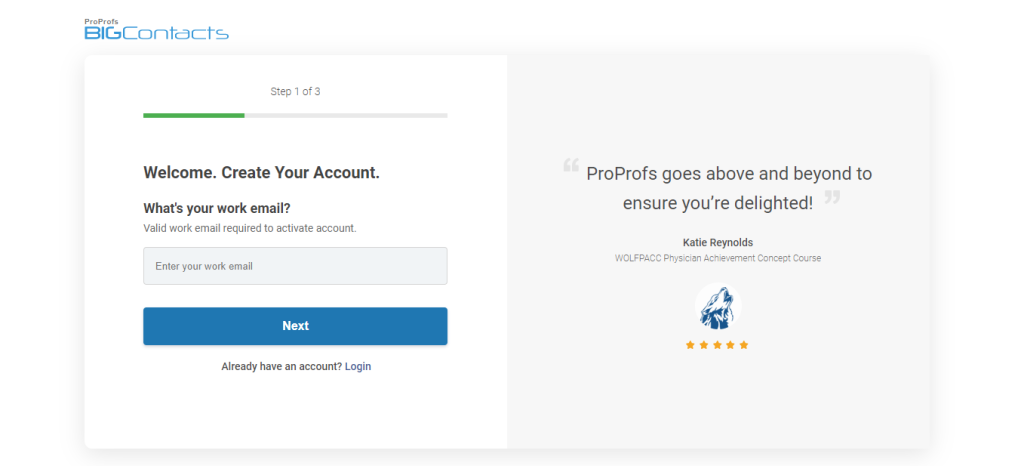Click the "Step 1 of 3" label
Screen dimensions: 1024x466
[295, 92]
